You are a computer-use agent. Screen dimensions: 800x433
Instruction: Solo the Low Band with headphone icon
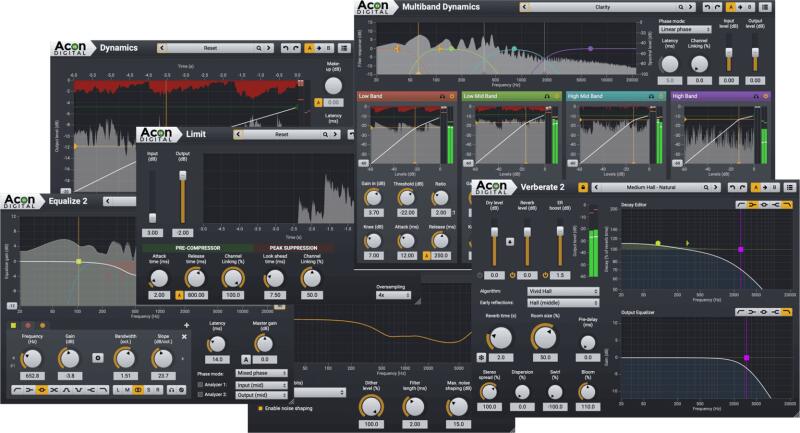(442, 96)
